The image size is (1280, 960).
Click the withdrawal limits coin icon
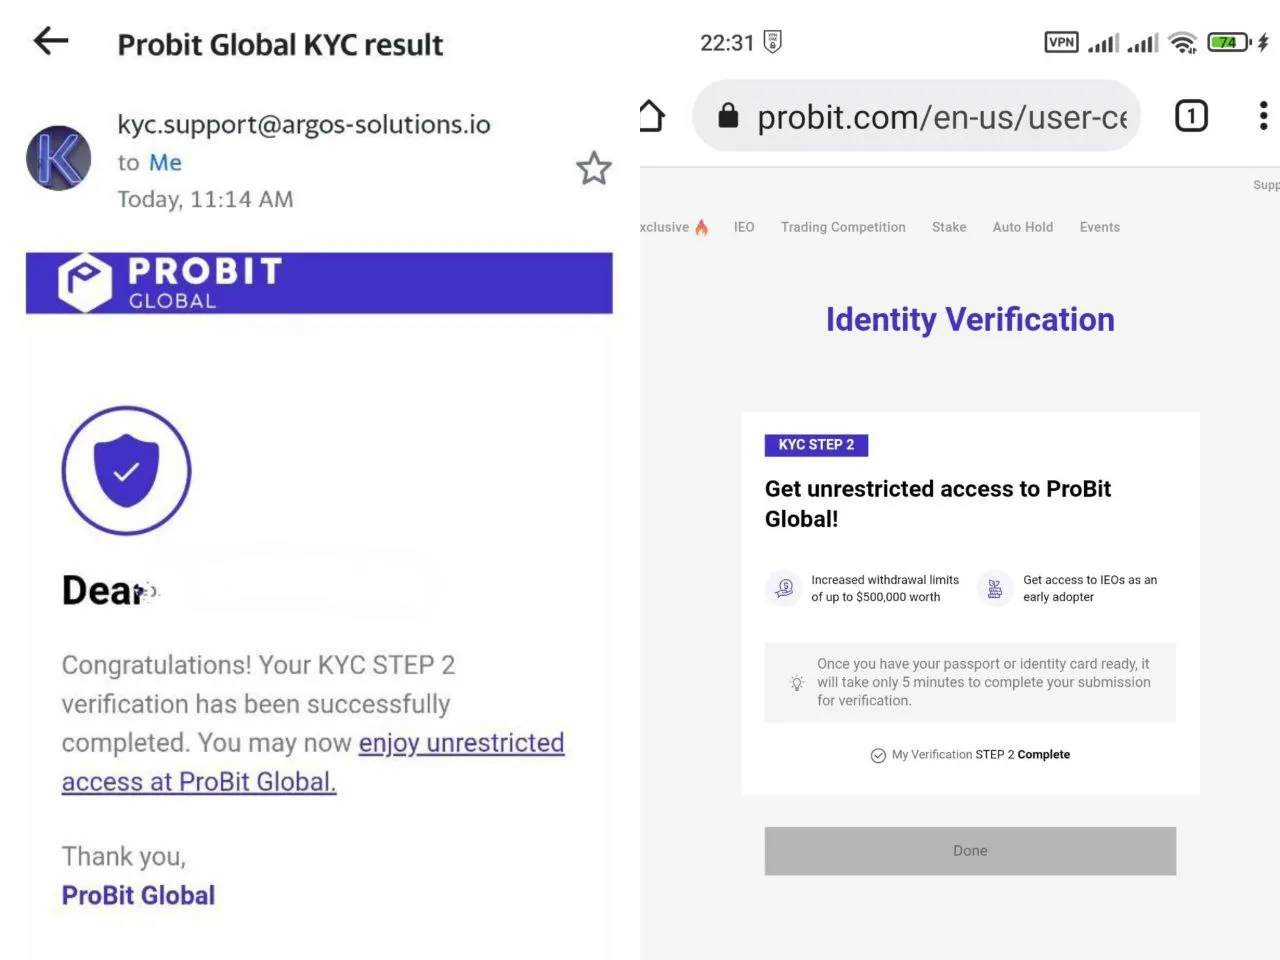click(x=785, y=588)
